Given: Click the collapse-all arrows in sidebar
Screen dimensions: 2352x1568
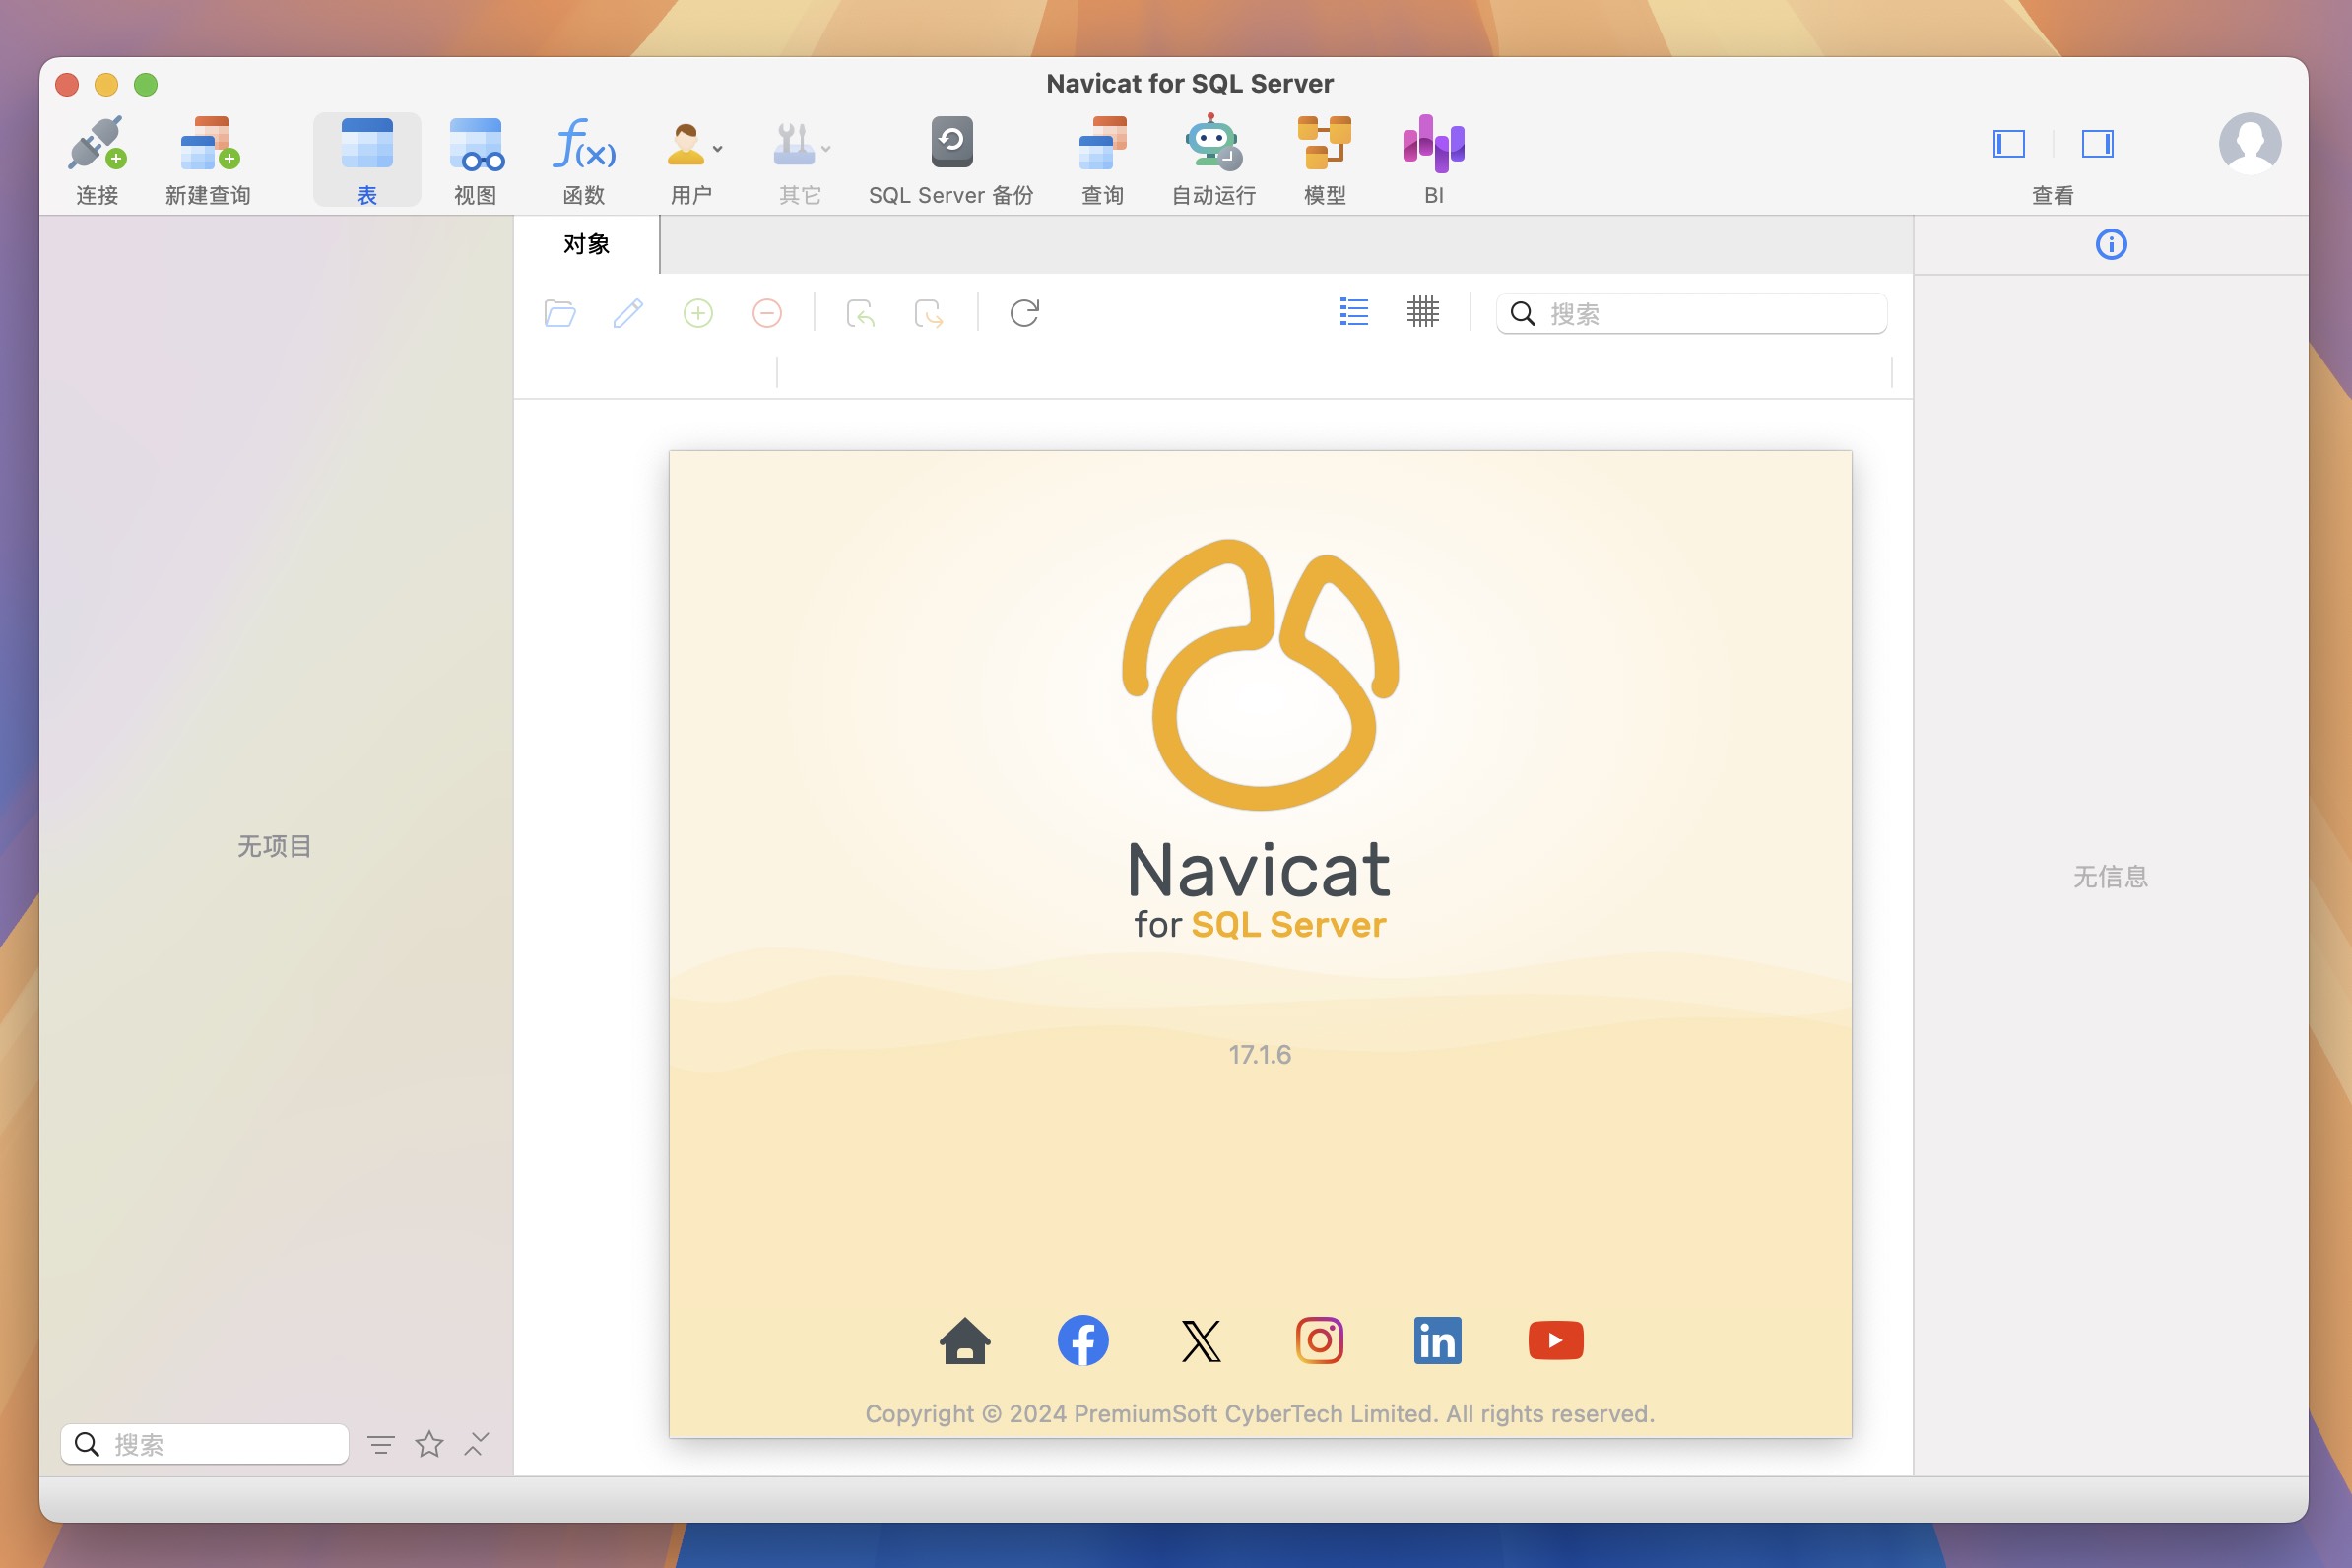Looking at the screenshot, I should click(477, 1444).
